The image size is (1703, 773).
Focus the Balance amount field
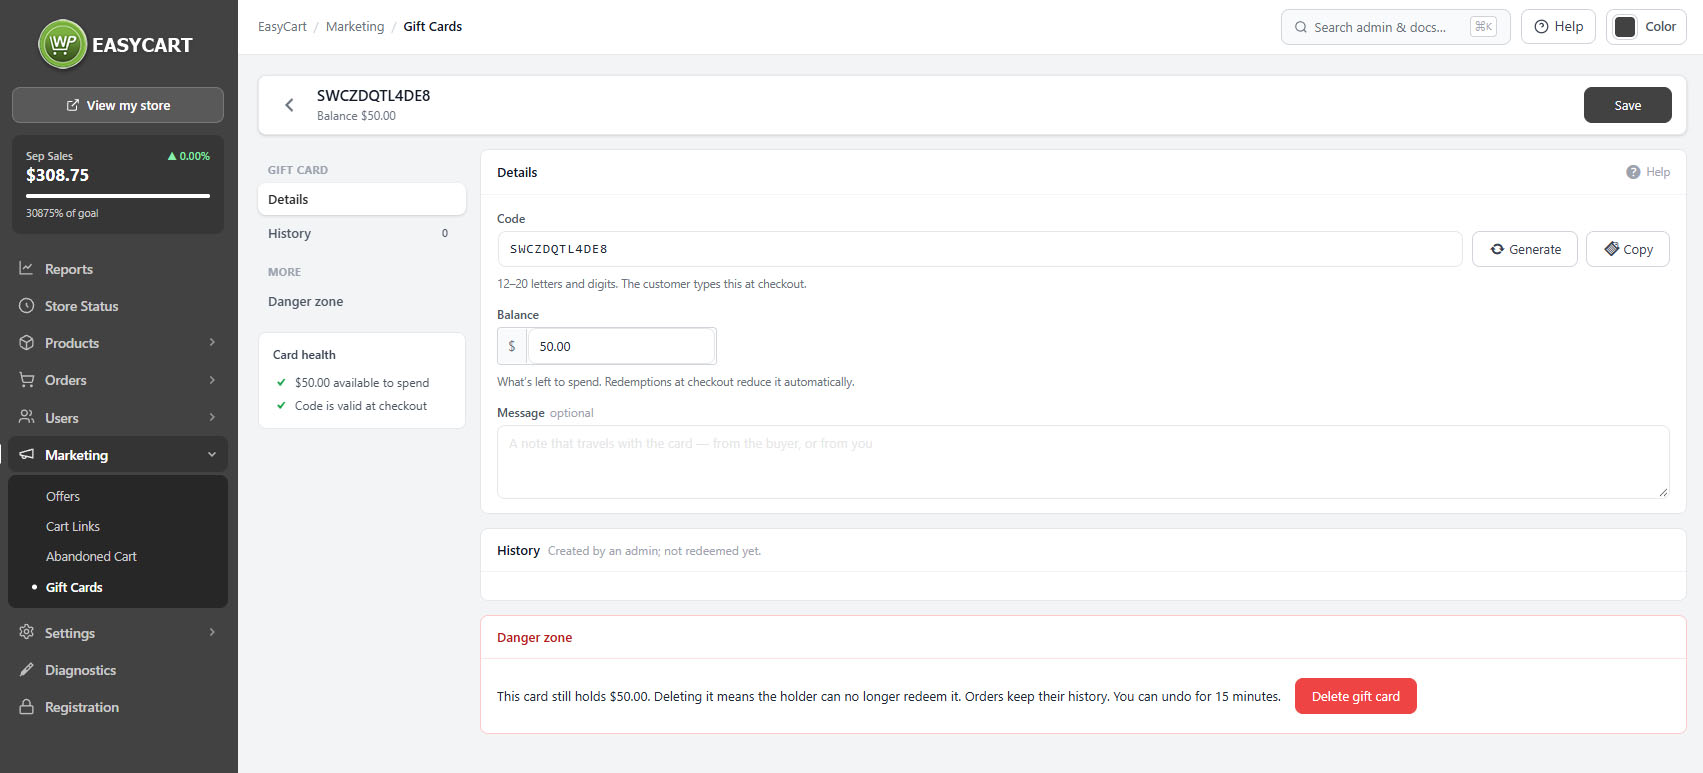621,346
